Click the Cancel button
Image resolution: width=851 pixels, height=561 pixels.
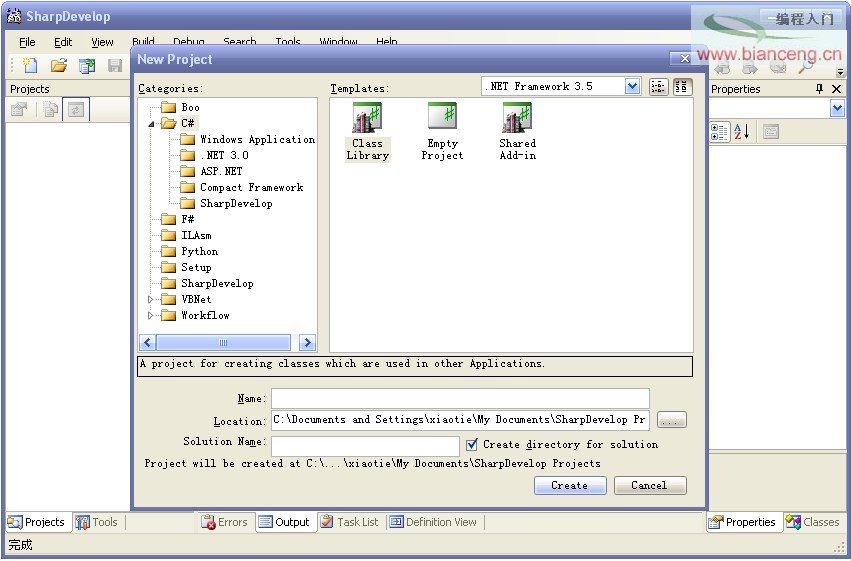click(650, 486)
